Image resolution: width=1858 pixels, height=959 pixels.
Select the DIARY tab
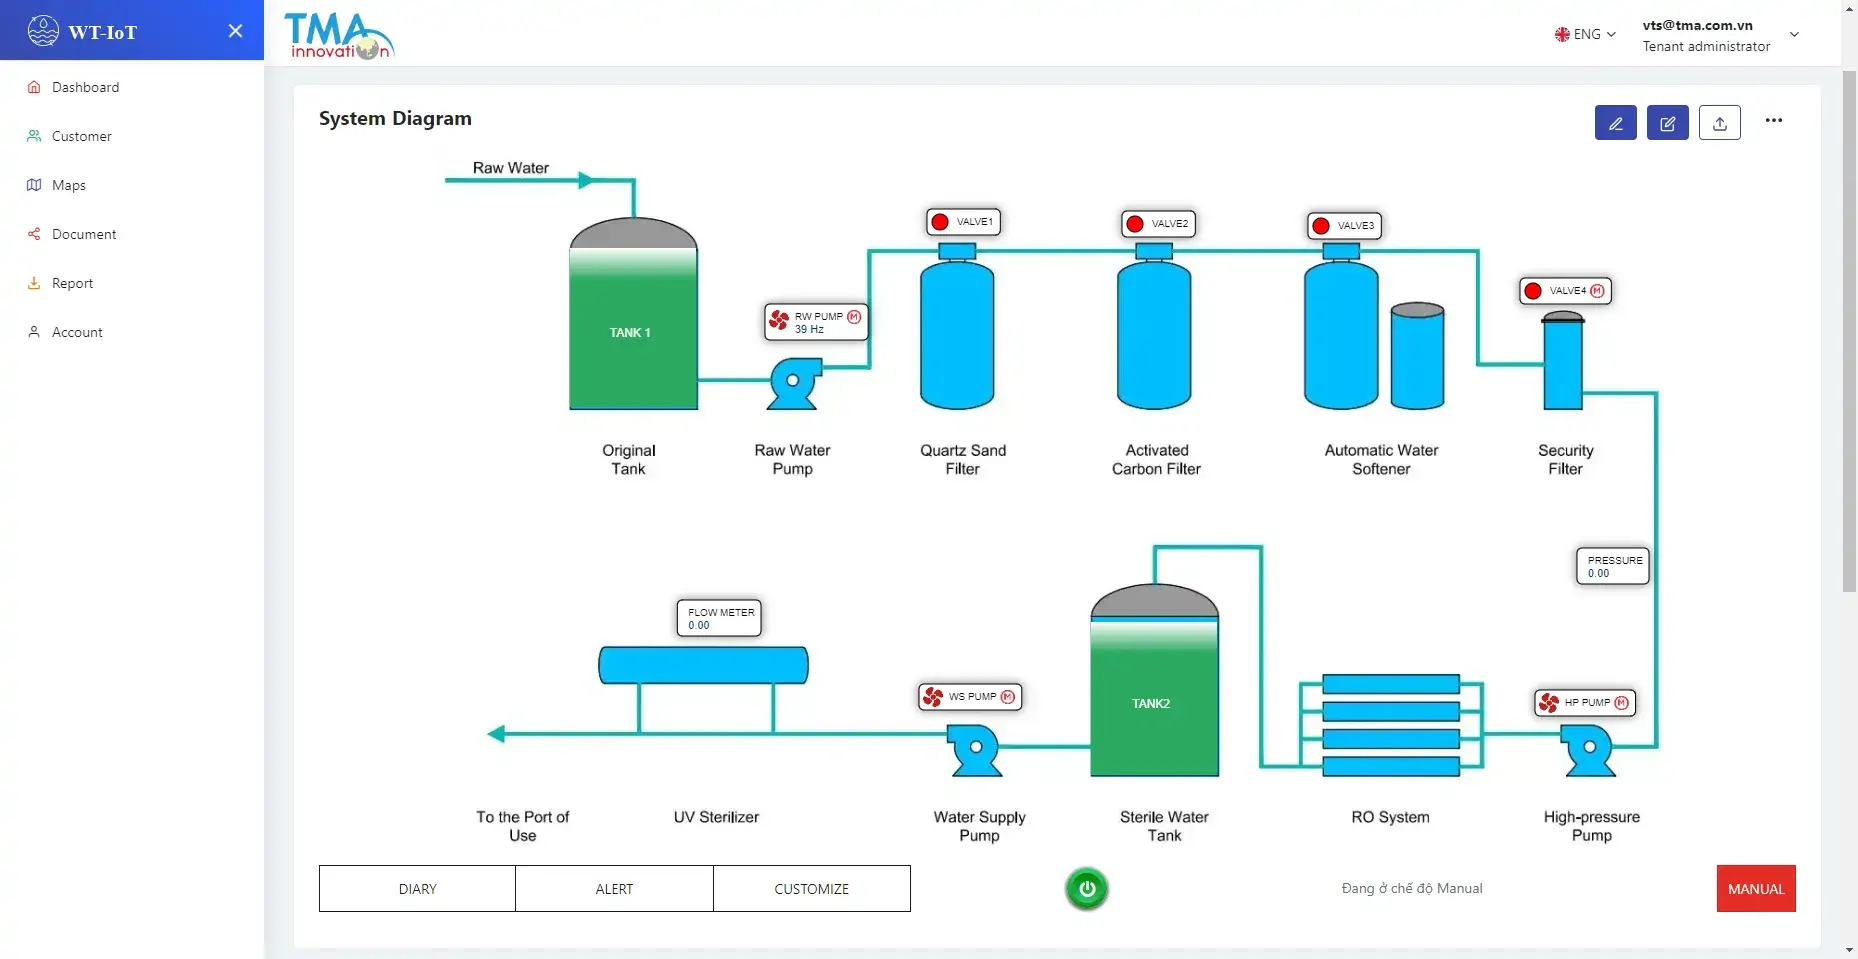pyautogui.click(x=417, y=889)
